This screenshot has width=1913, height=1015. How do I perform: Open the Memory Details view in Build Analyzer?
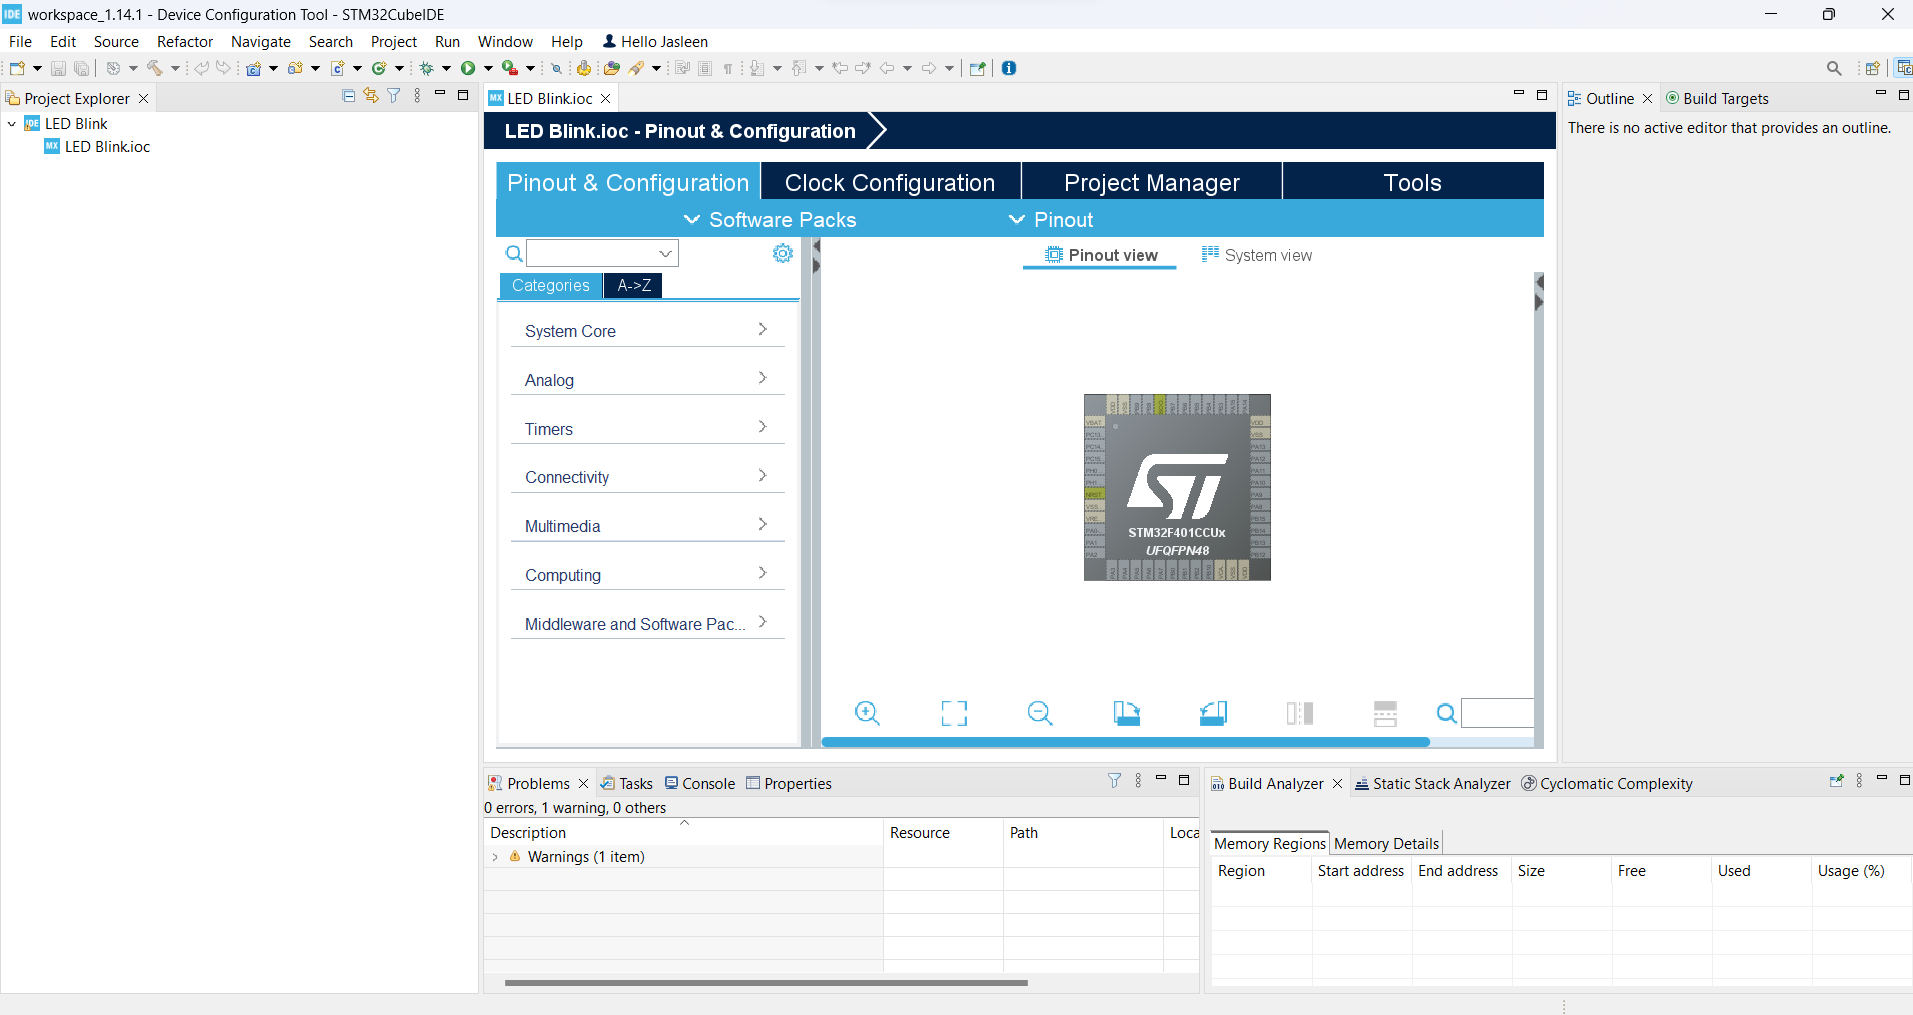(1386, 843)
